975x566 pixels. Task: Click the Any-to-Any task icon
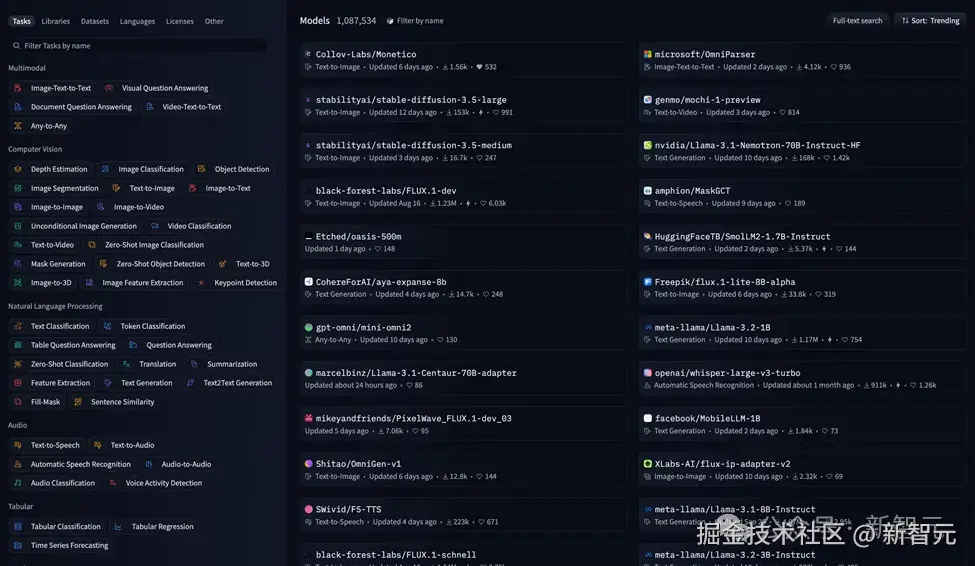click(18, 126)
